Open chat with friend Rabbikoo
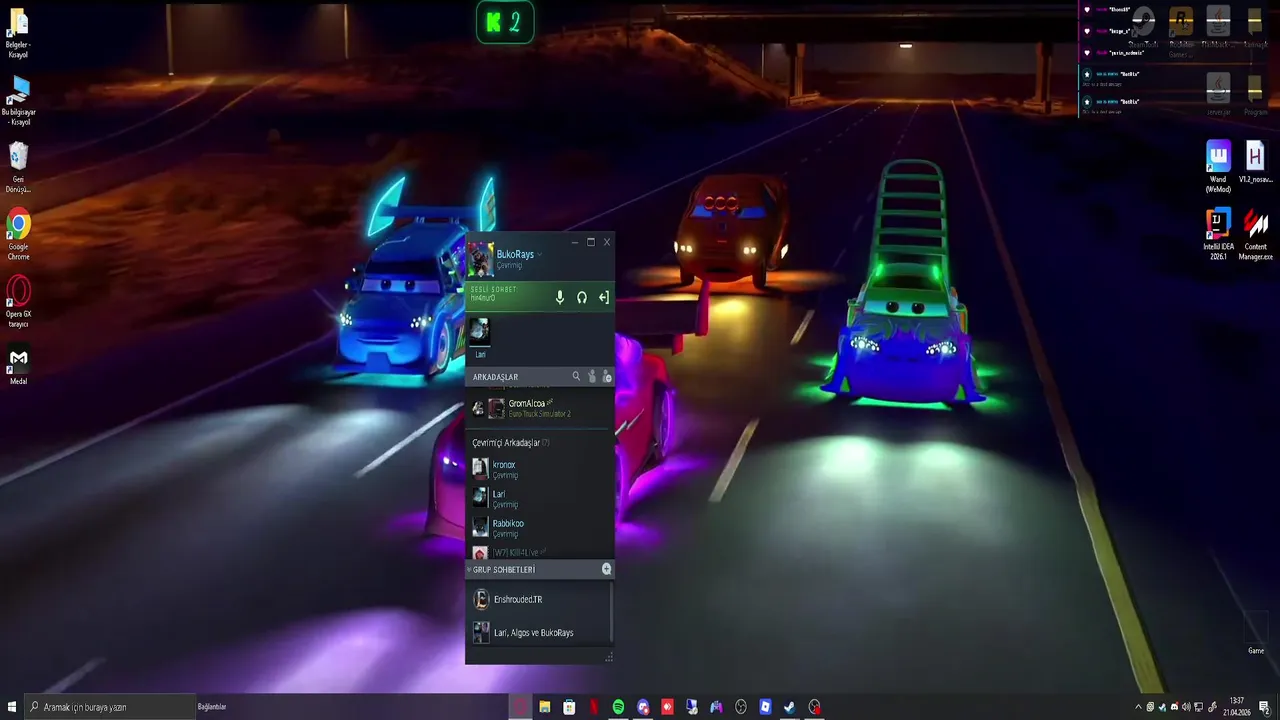Screen dimensions: 1280x720 click(x=540, y=527)
